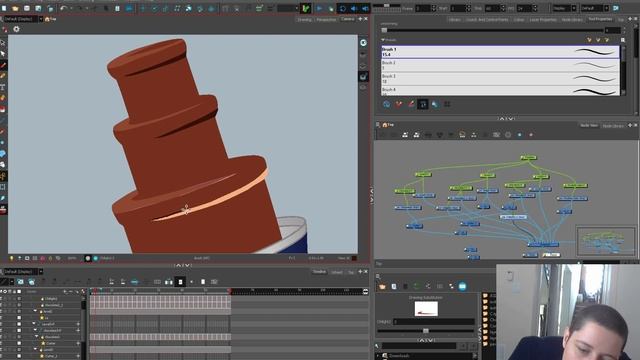The height and width of the screenshot is (360, 640).
Task: Start playback with the Play button
Action: 319,8
